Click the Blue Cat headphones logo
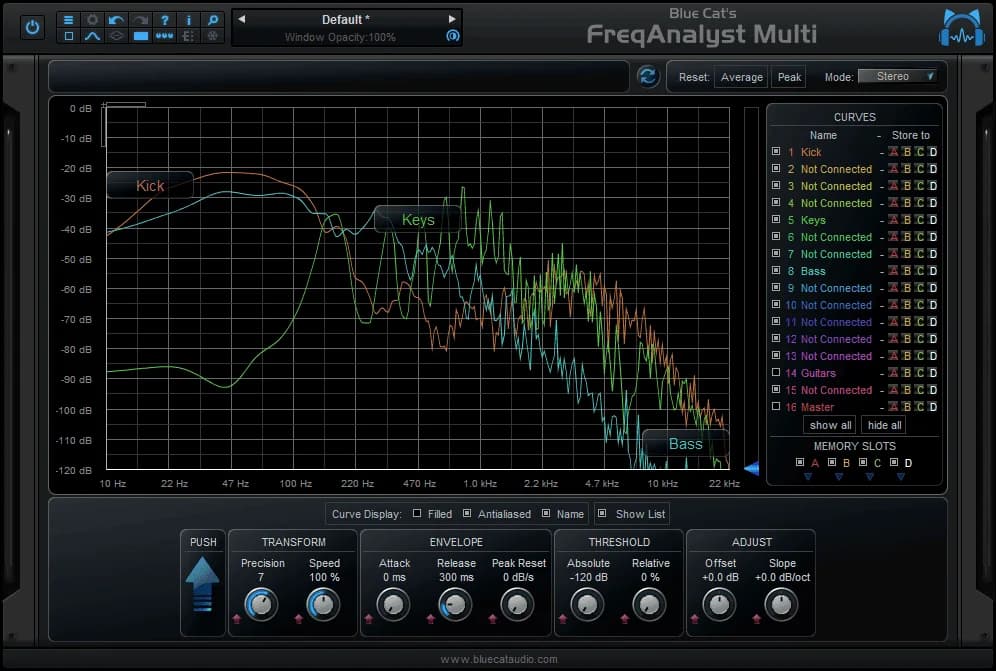Viewport: 996px width, 671px height. point(961,29)
